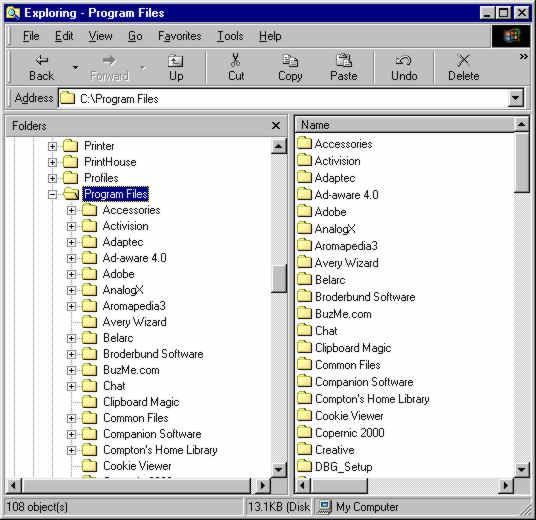Select Copernic 2000 folder icon in list
Viewport: 536px width, 520px height.
[304, 432]
